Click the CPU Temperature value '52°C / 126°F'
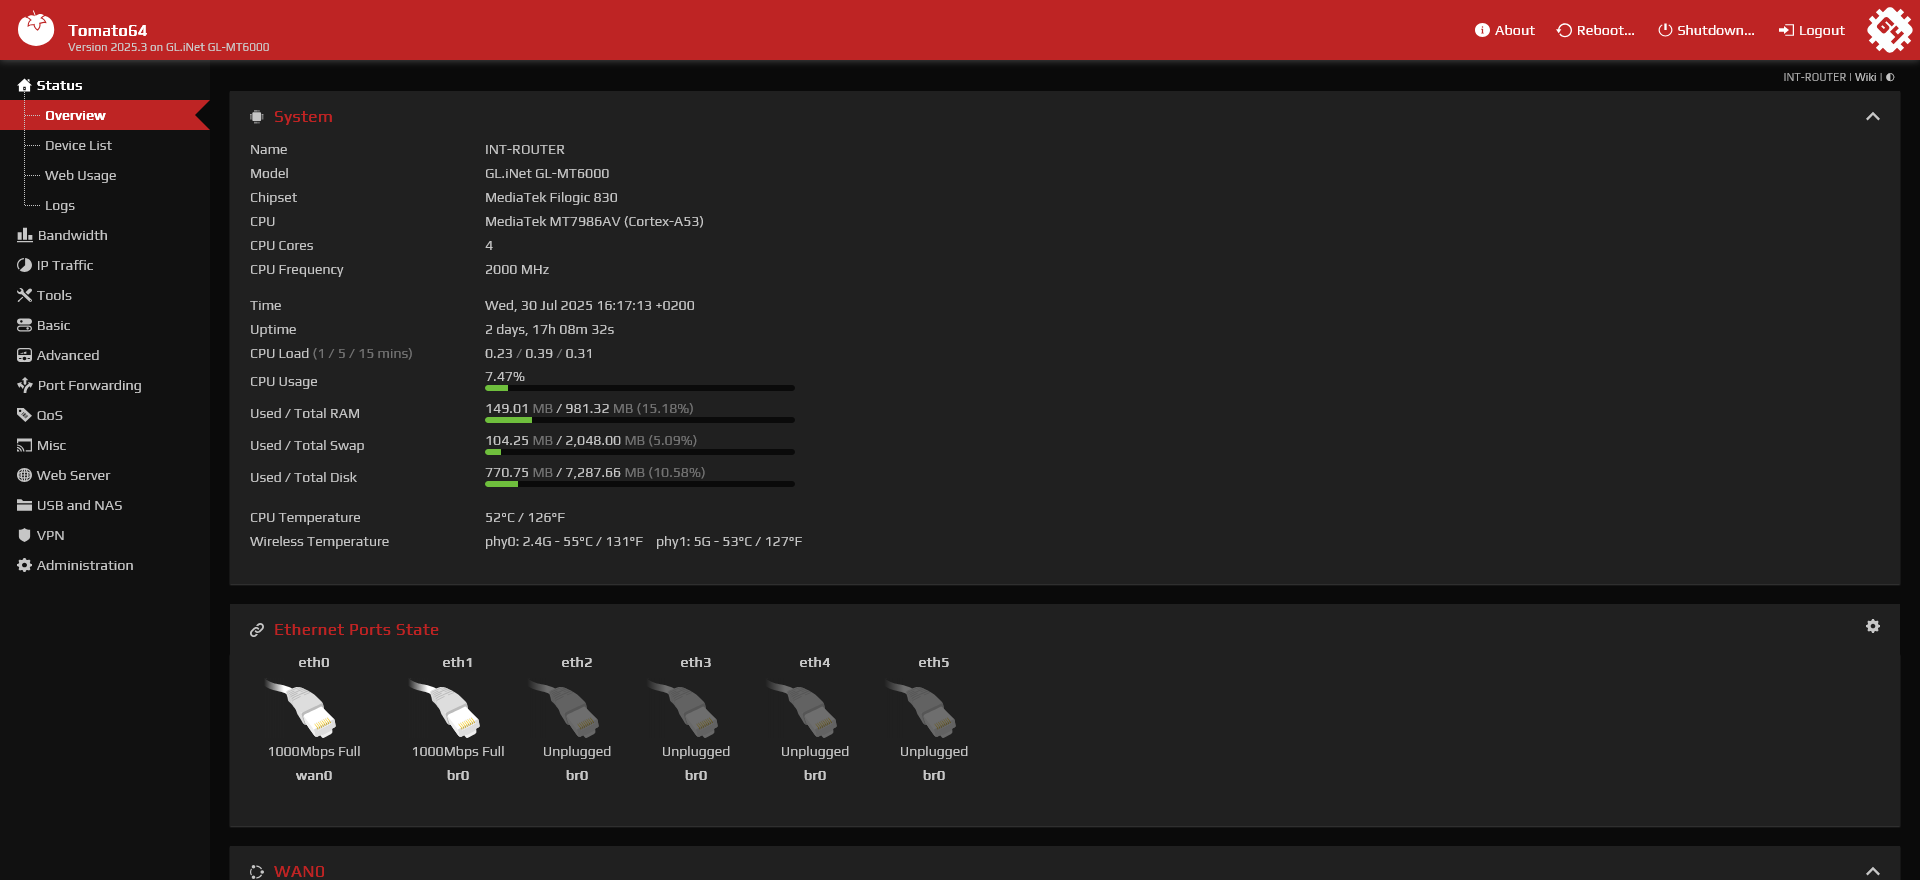 (x=525, y=517)
